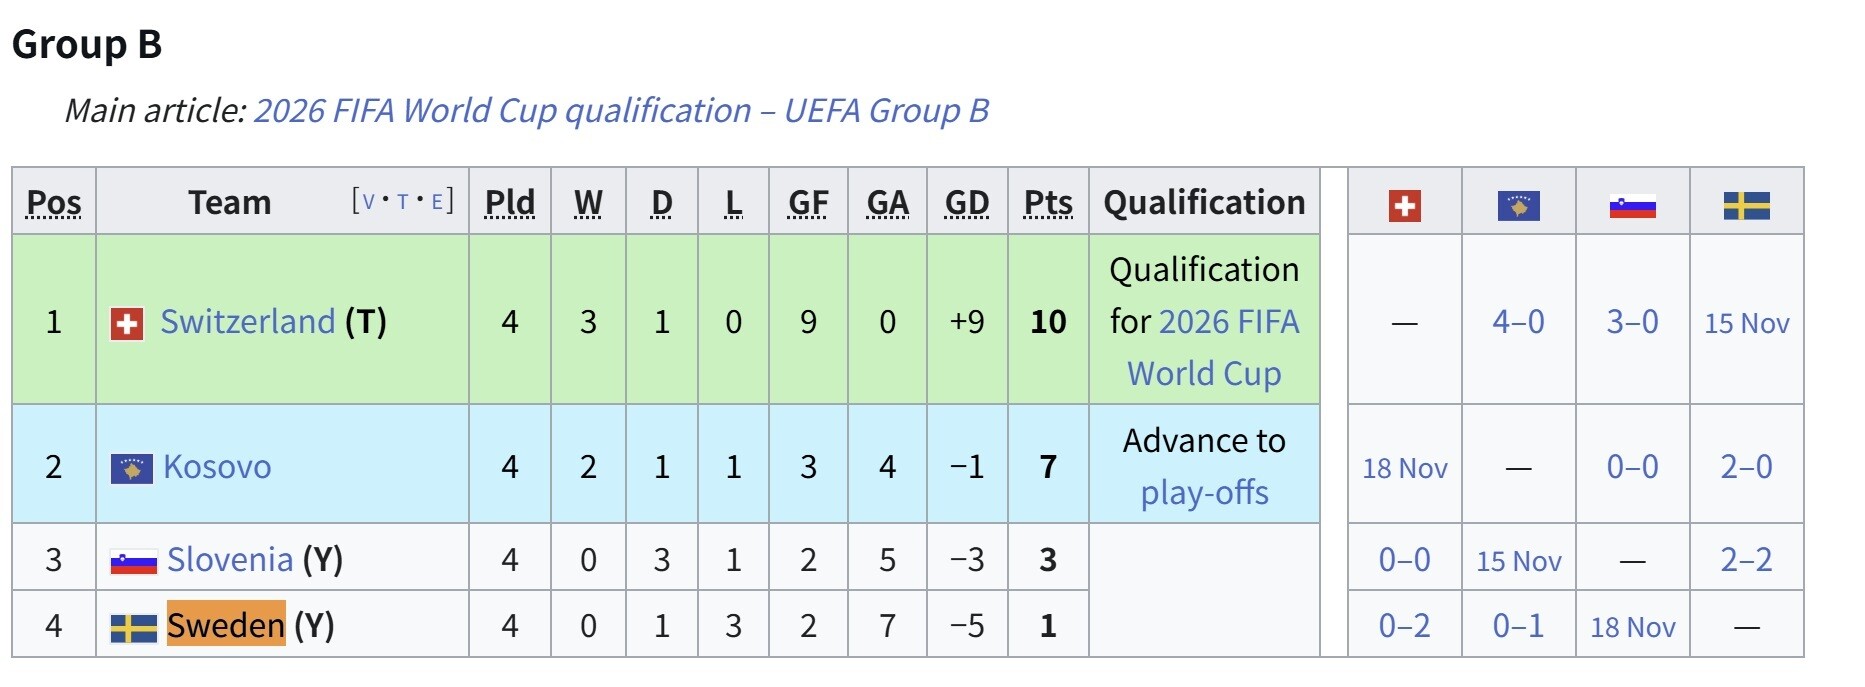This screenshot has width=1865, height=687.
Task: Follow the play-offs qualification link
Action: point(1204,493)
